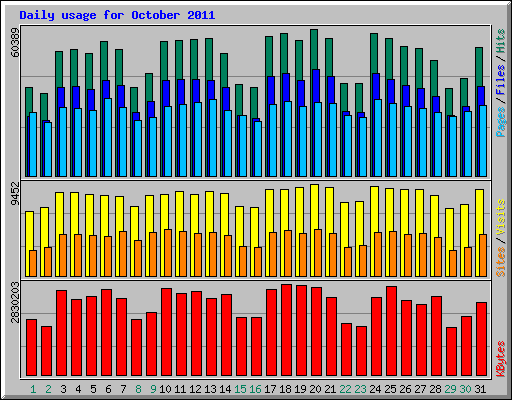
Task: Click day 13 on the x-axis
Action: click(210, 389)
